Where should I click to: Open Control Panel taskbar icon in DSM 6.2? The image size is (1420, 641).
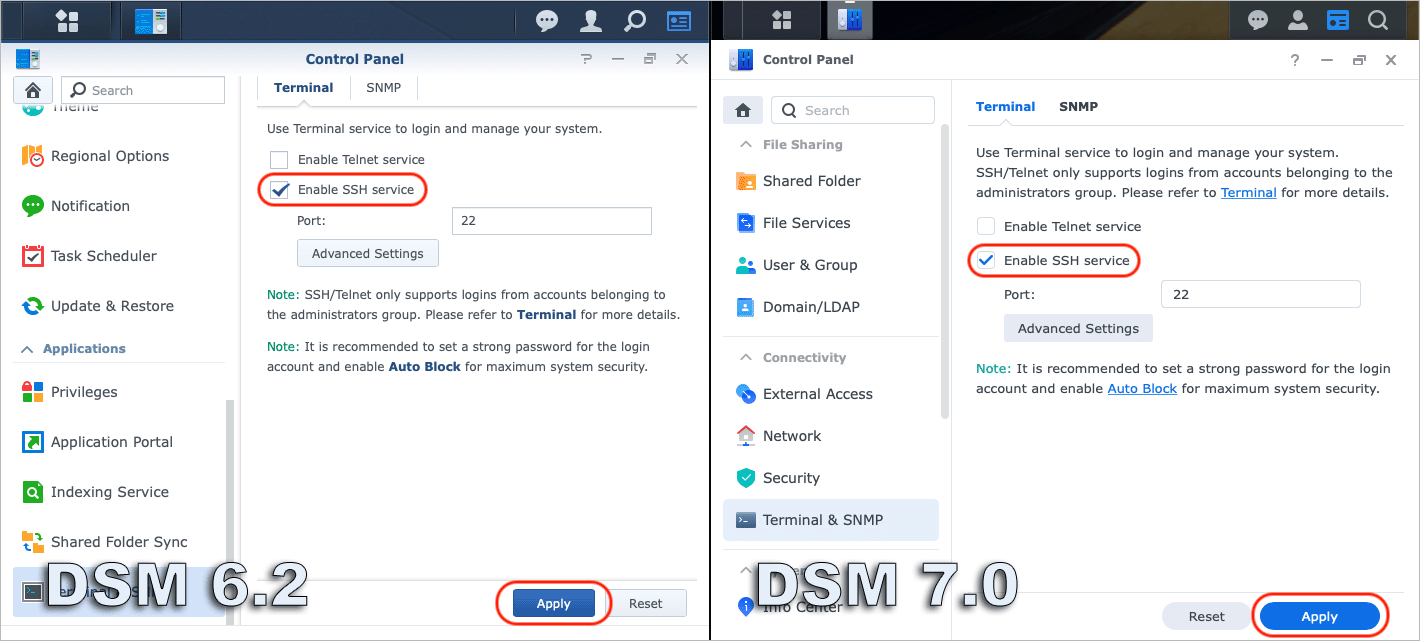(151, 20)
